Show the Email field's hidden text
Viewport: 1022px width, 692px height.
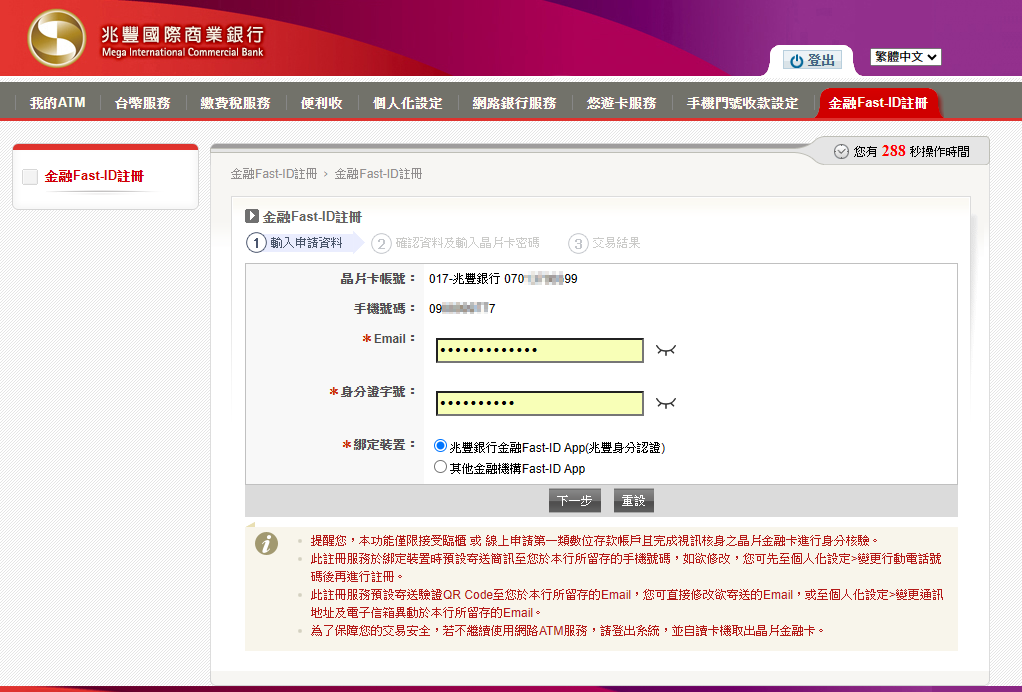[665, 350]
